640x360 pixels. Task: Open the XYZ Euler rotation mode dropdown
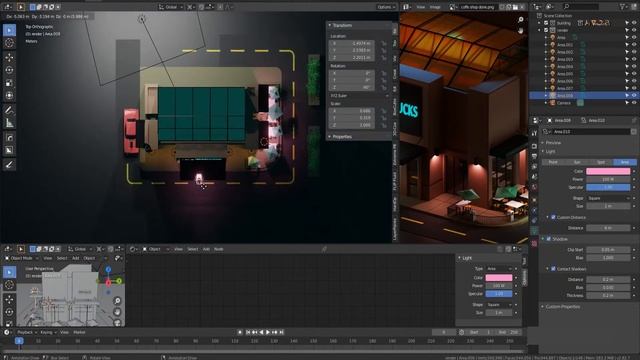tap(359, 96)
